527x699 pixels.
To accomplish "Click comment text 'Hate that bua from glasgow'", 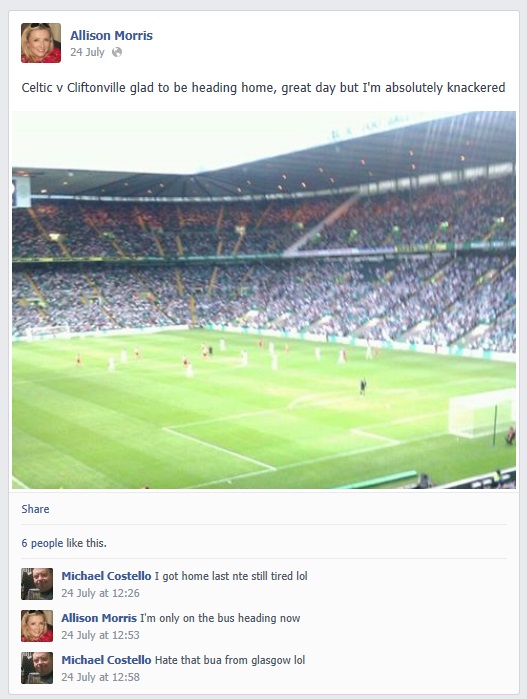I will 224,660.
